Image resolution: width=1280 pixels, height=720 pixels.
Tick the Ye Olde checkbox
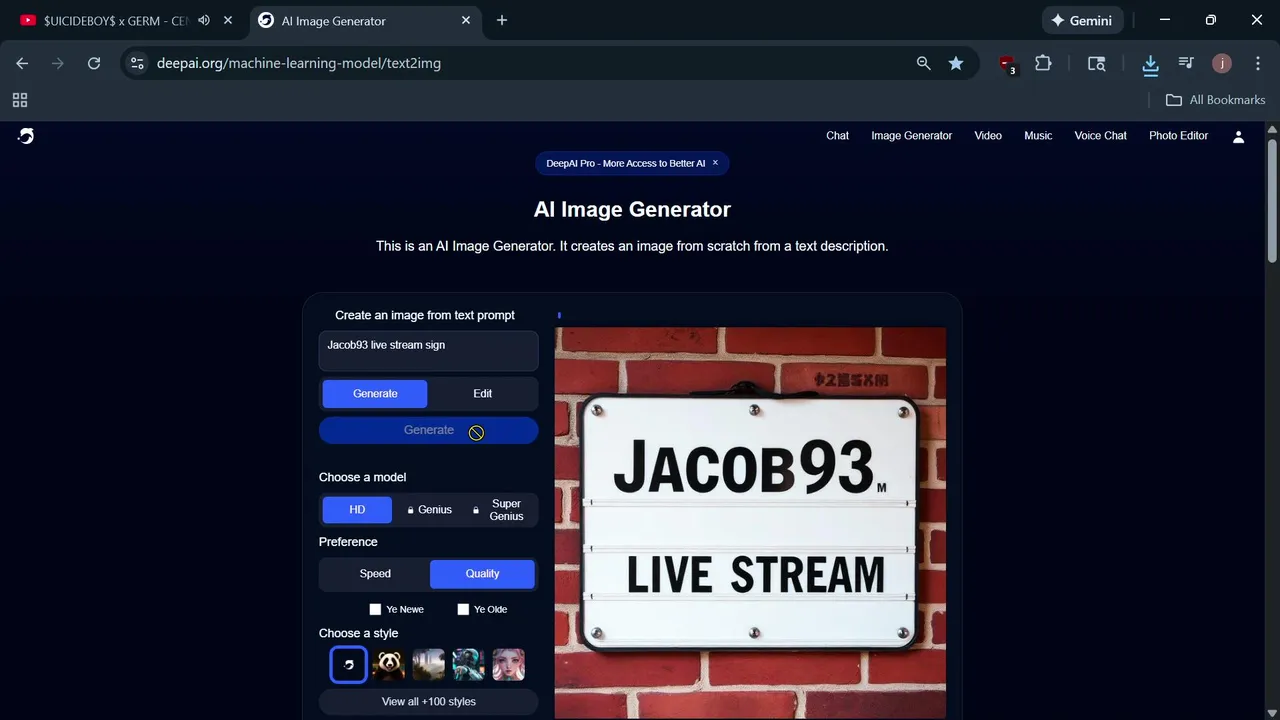pos(463,609)
